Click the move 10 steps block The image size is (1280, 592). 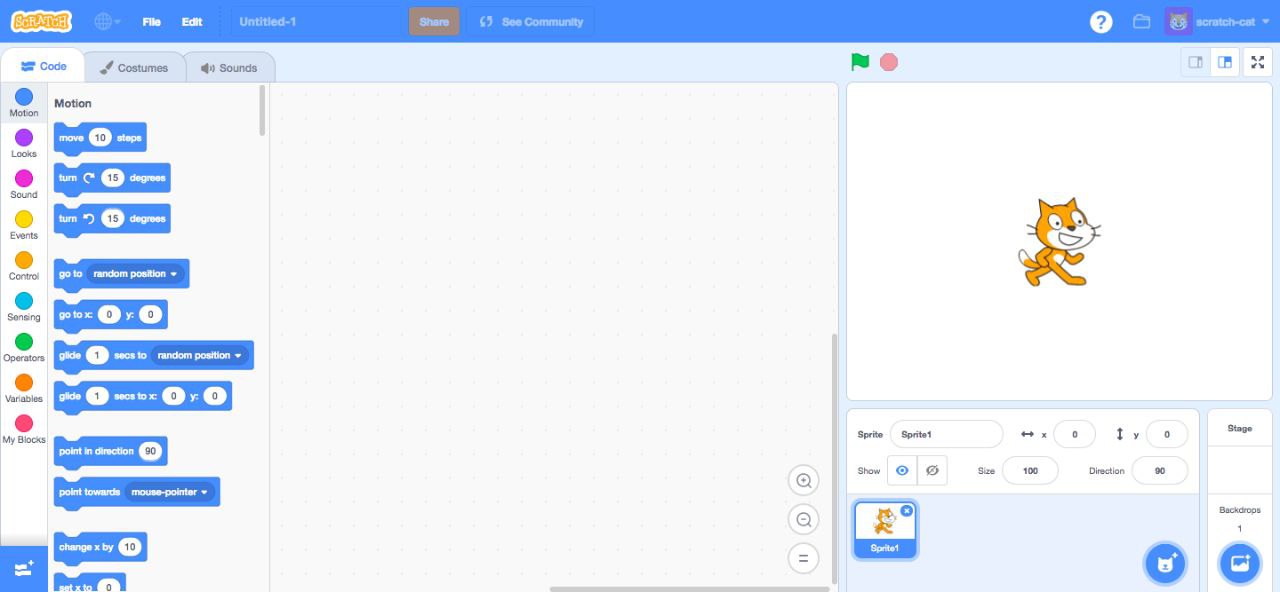click(x=100, y=138)
